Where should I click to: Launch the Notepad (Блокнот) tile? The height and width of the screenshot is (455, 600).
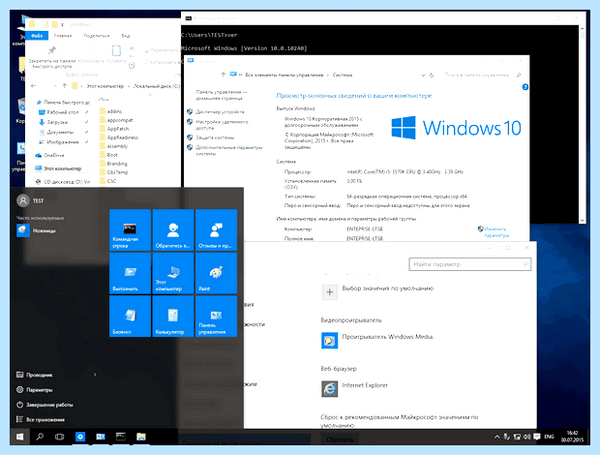(130, 316)
